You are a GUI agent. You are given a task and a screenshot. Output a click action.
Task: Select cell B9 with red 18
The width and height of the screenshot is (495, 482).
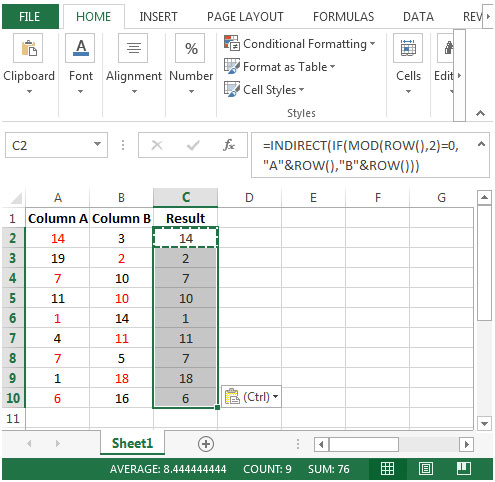(x=121, y=378)
